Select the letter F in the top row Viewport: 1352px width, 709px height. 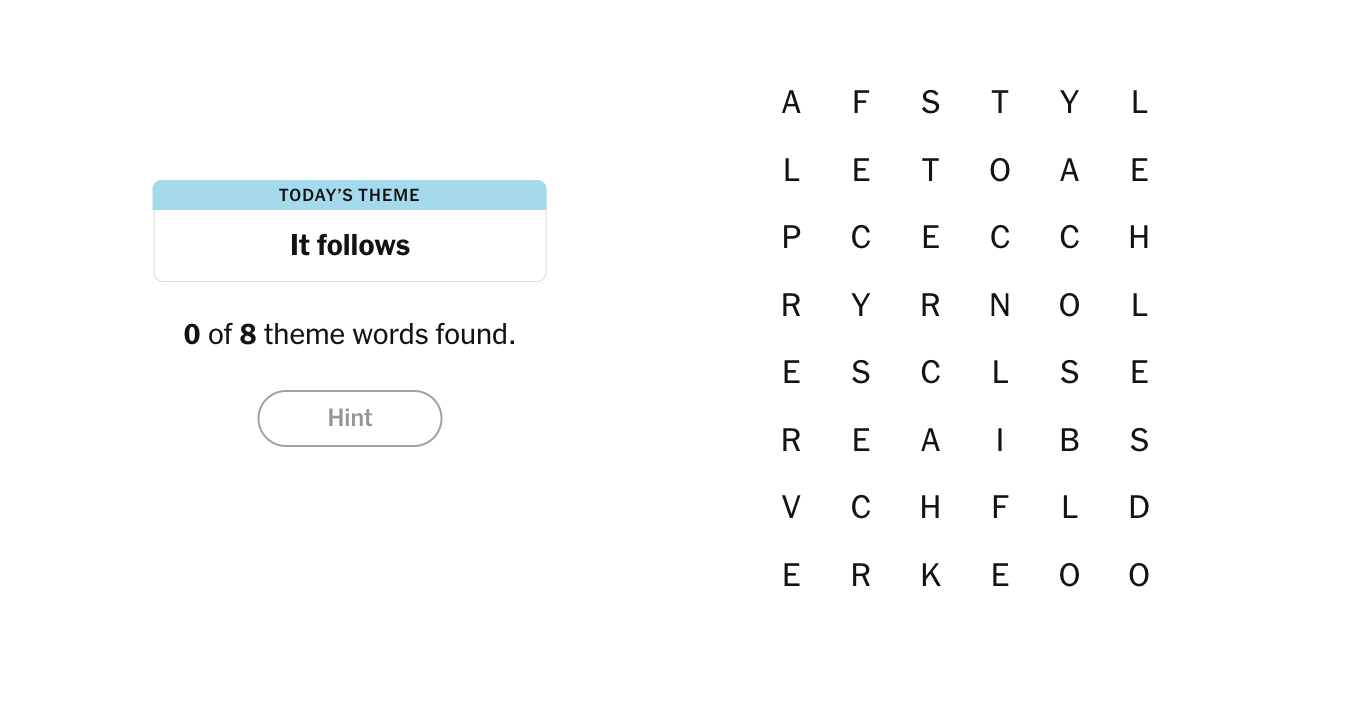pos(860,102)
